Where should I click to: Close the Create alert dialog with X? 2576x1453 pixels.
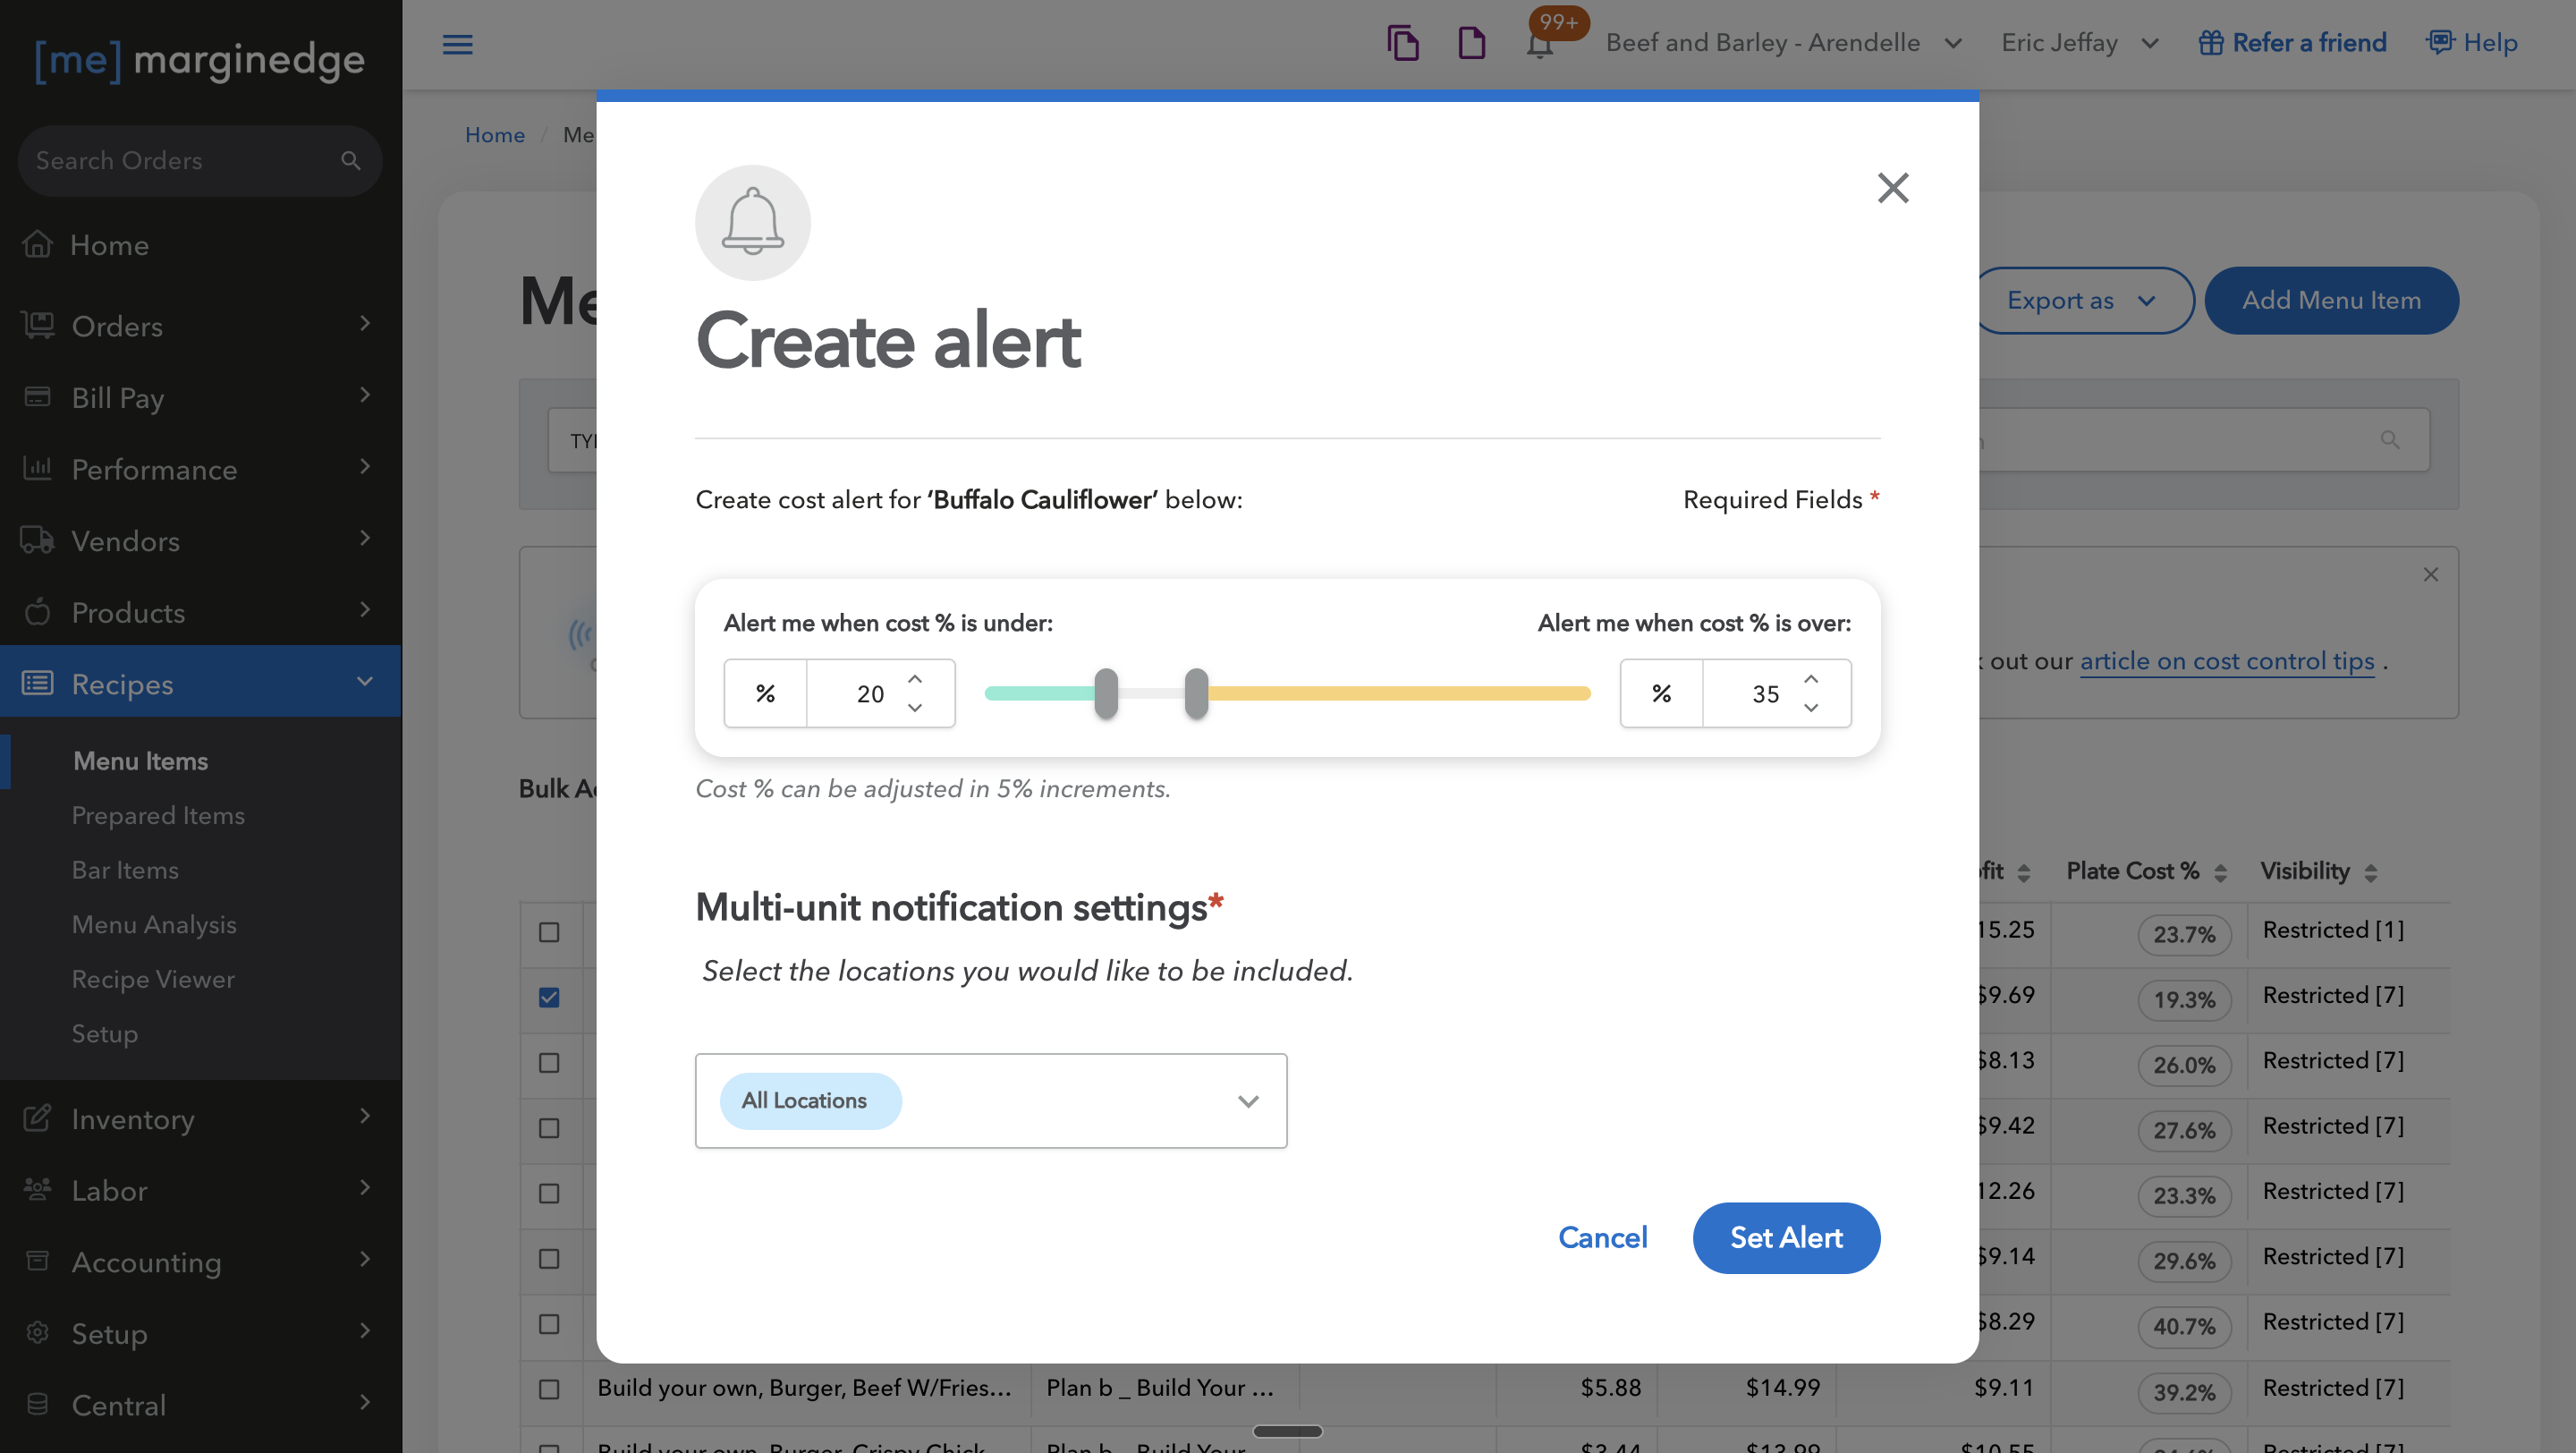coord(1892,187)
